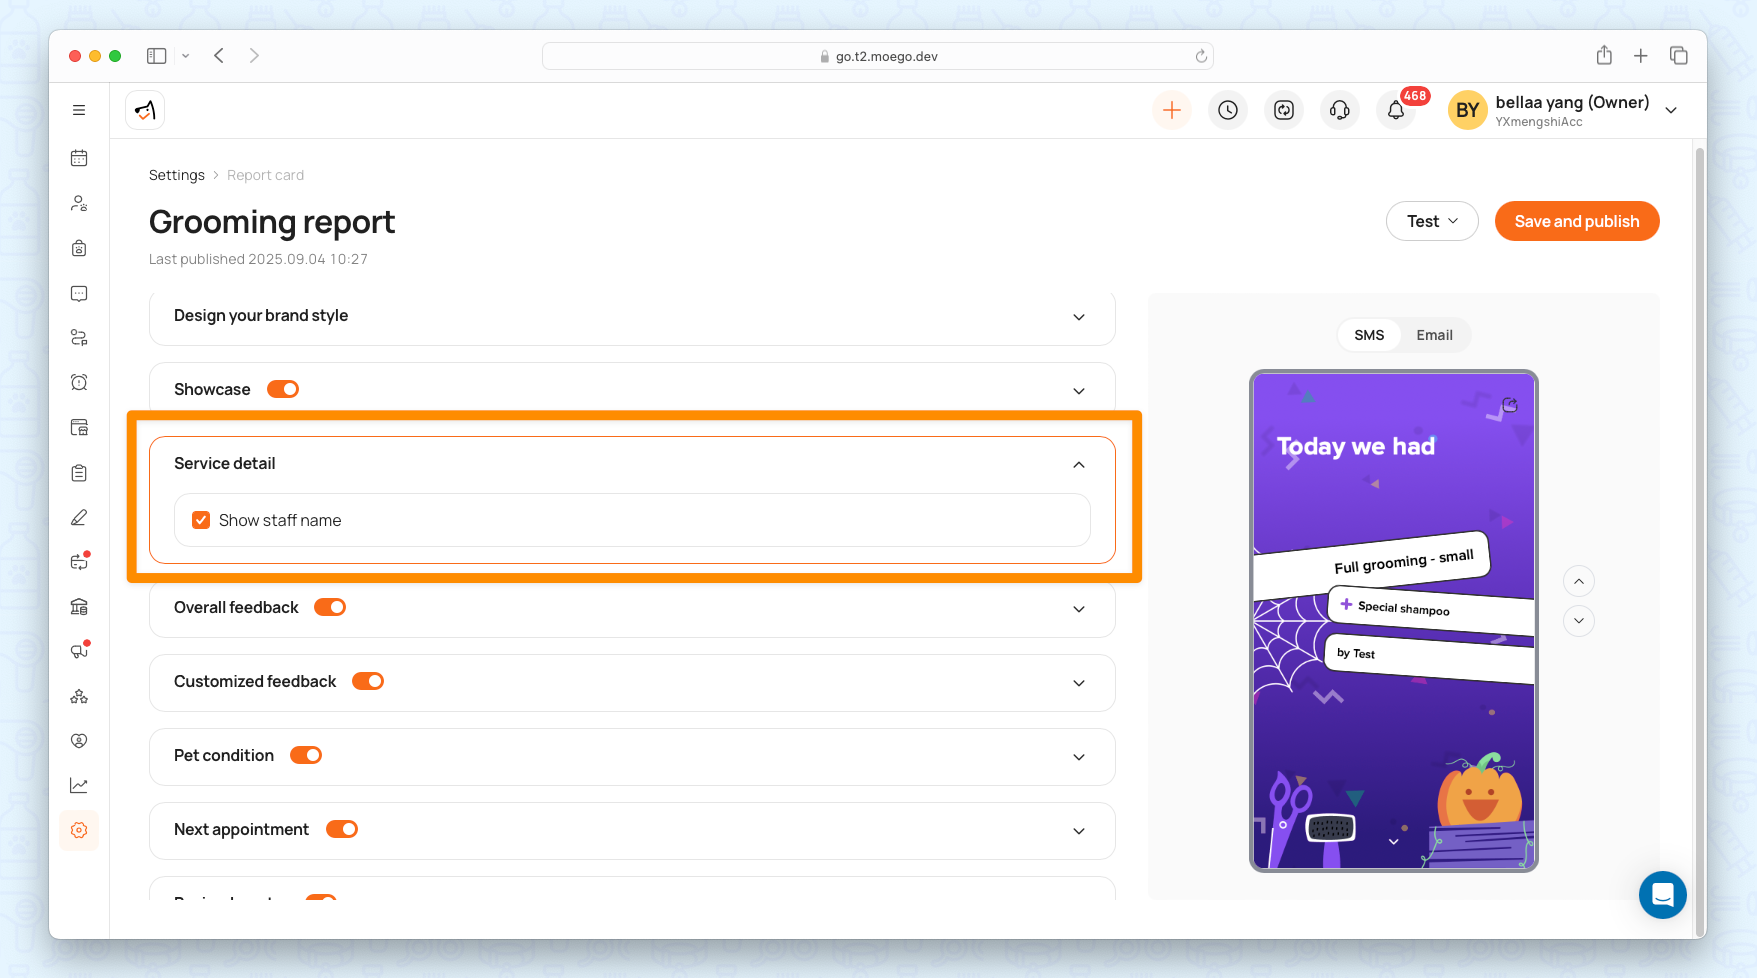This screenshot has height=978, width=1757.
Task: Click the headset support icon
Action: [x=1340, y=110]
